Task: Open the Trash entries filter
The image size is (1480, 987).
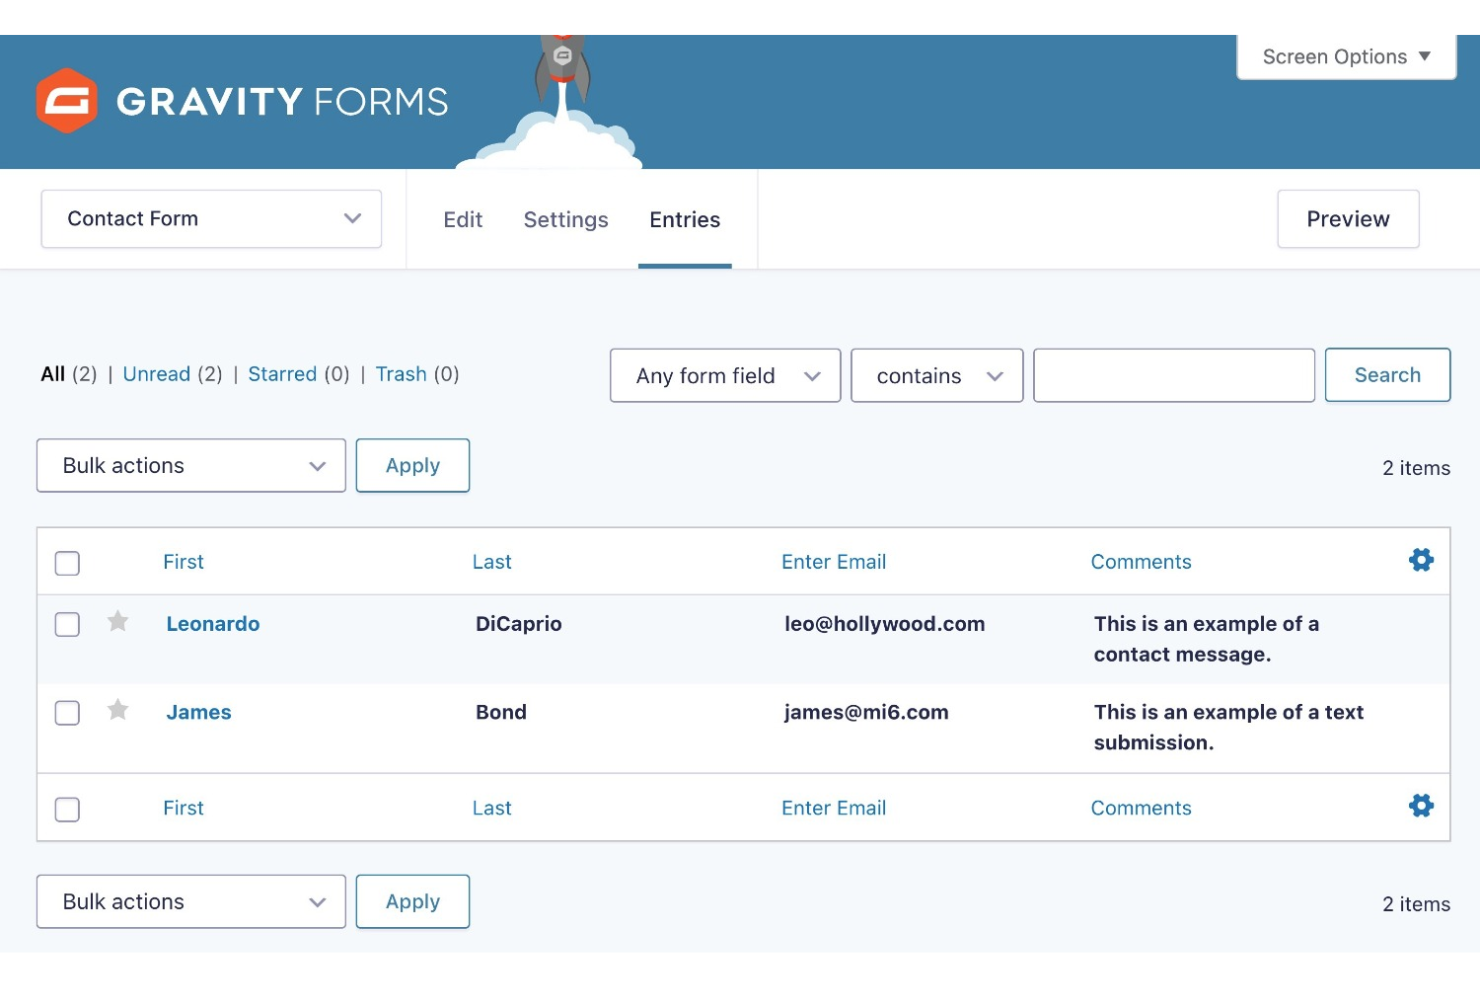Action: (x=401, y=373)
